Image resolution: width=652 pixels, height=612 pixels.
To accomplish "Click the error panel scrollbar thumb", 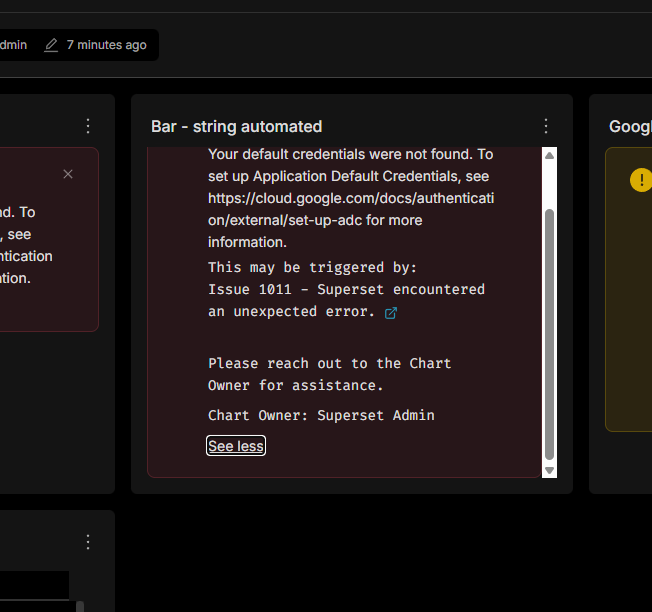I will coord(549,330).
